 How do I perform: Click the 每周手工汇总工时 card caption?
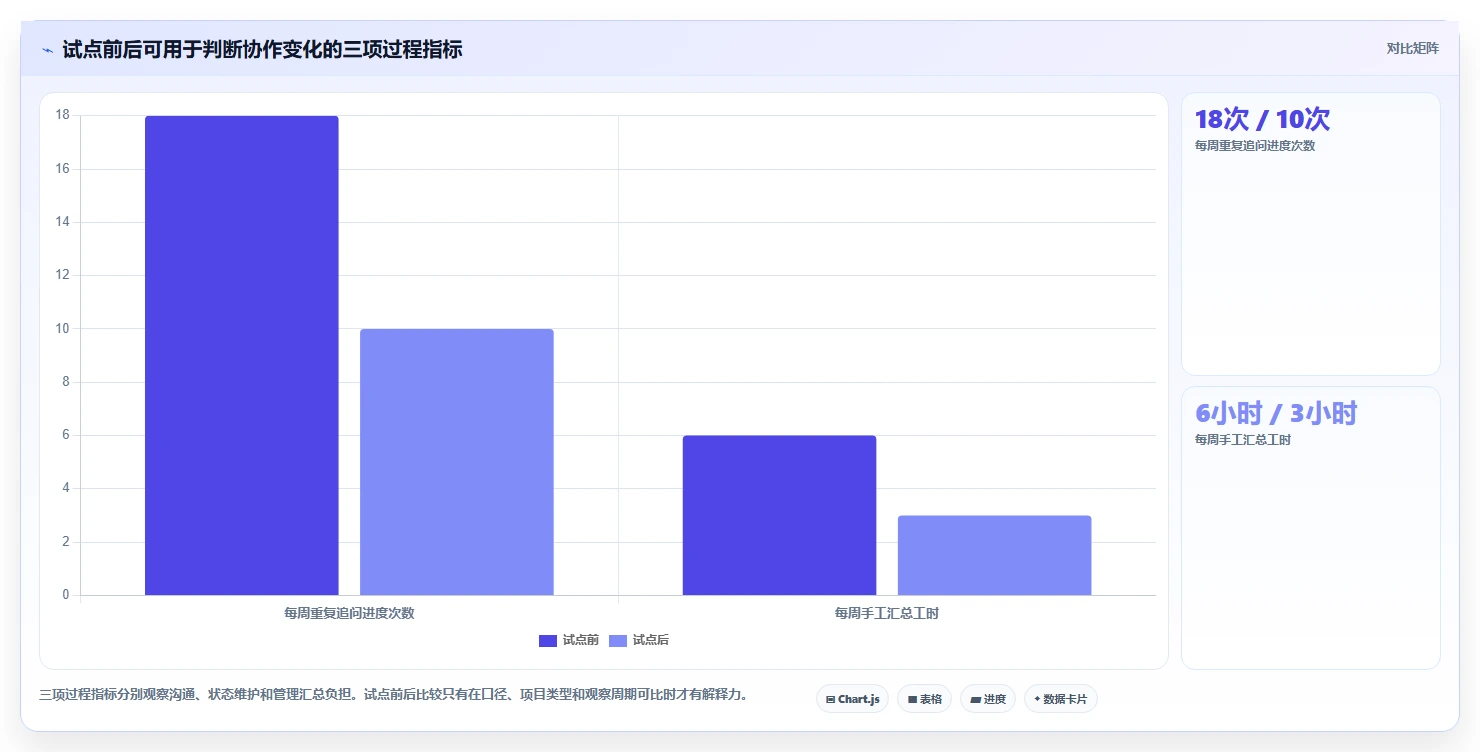(x=1243, y=440)
